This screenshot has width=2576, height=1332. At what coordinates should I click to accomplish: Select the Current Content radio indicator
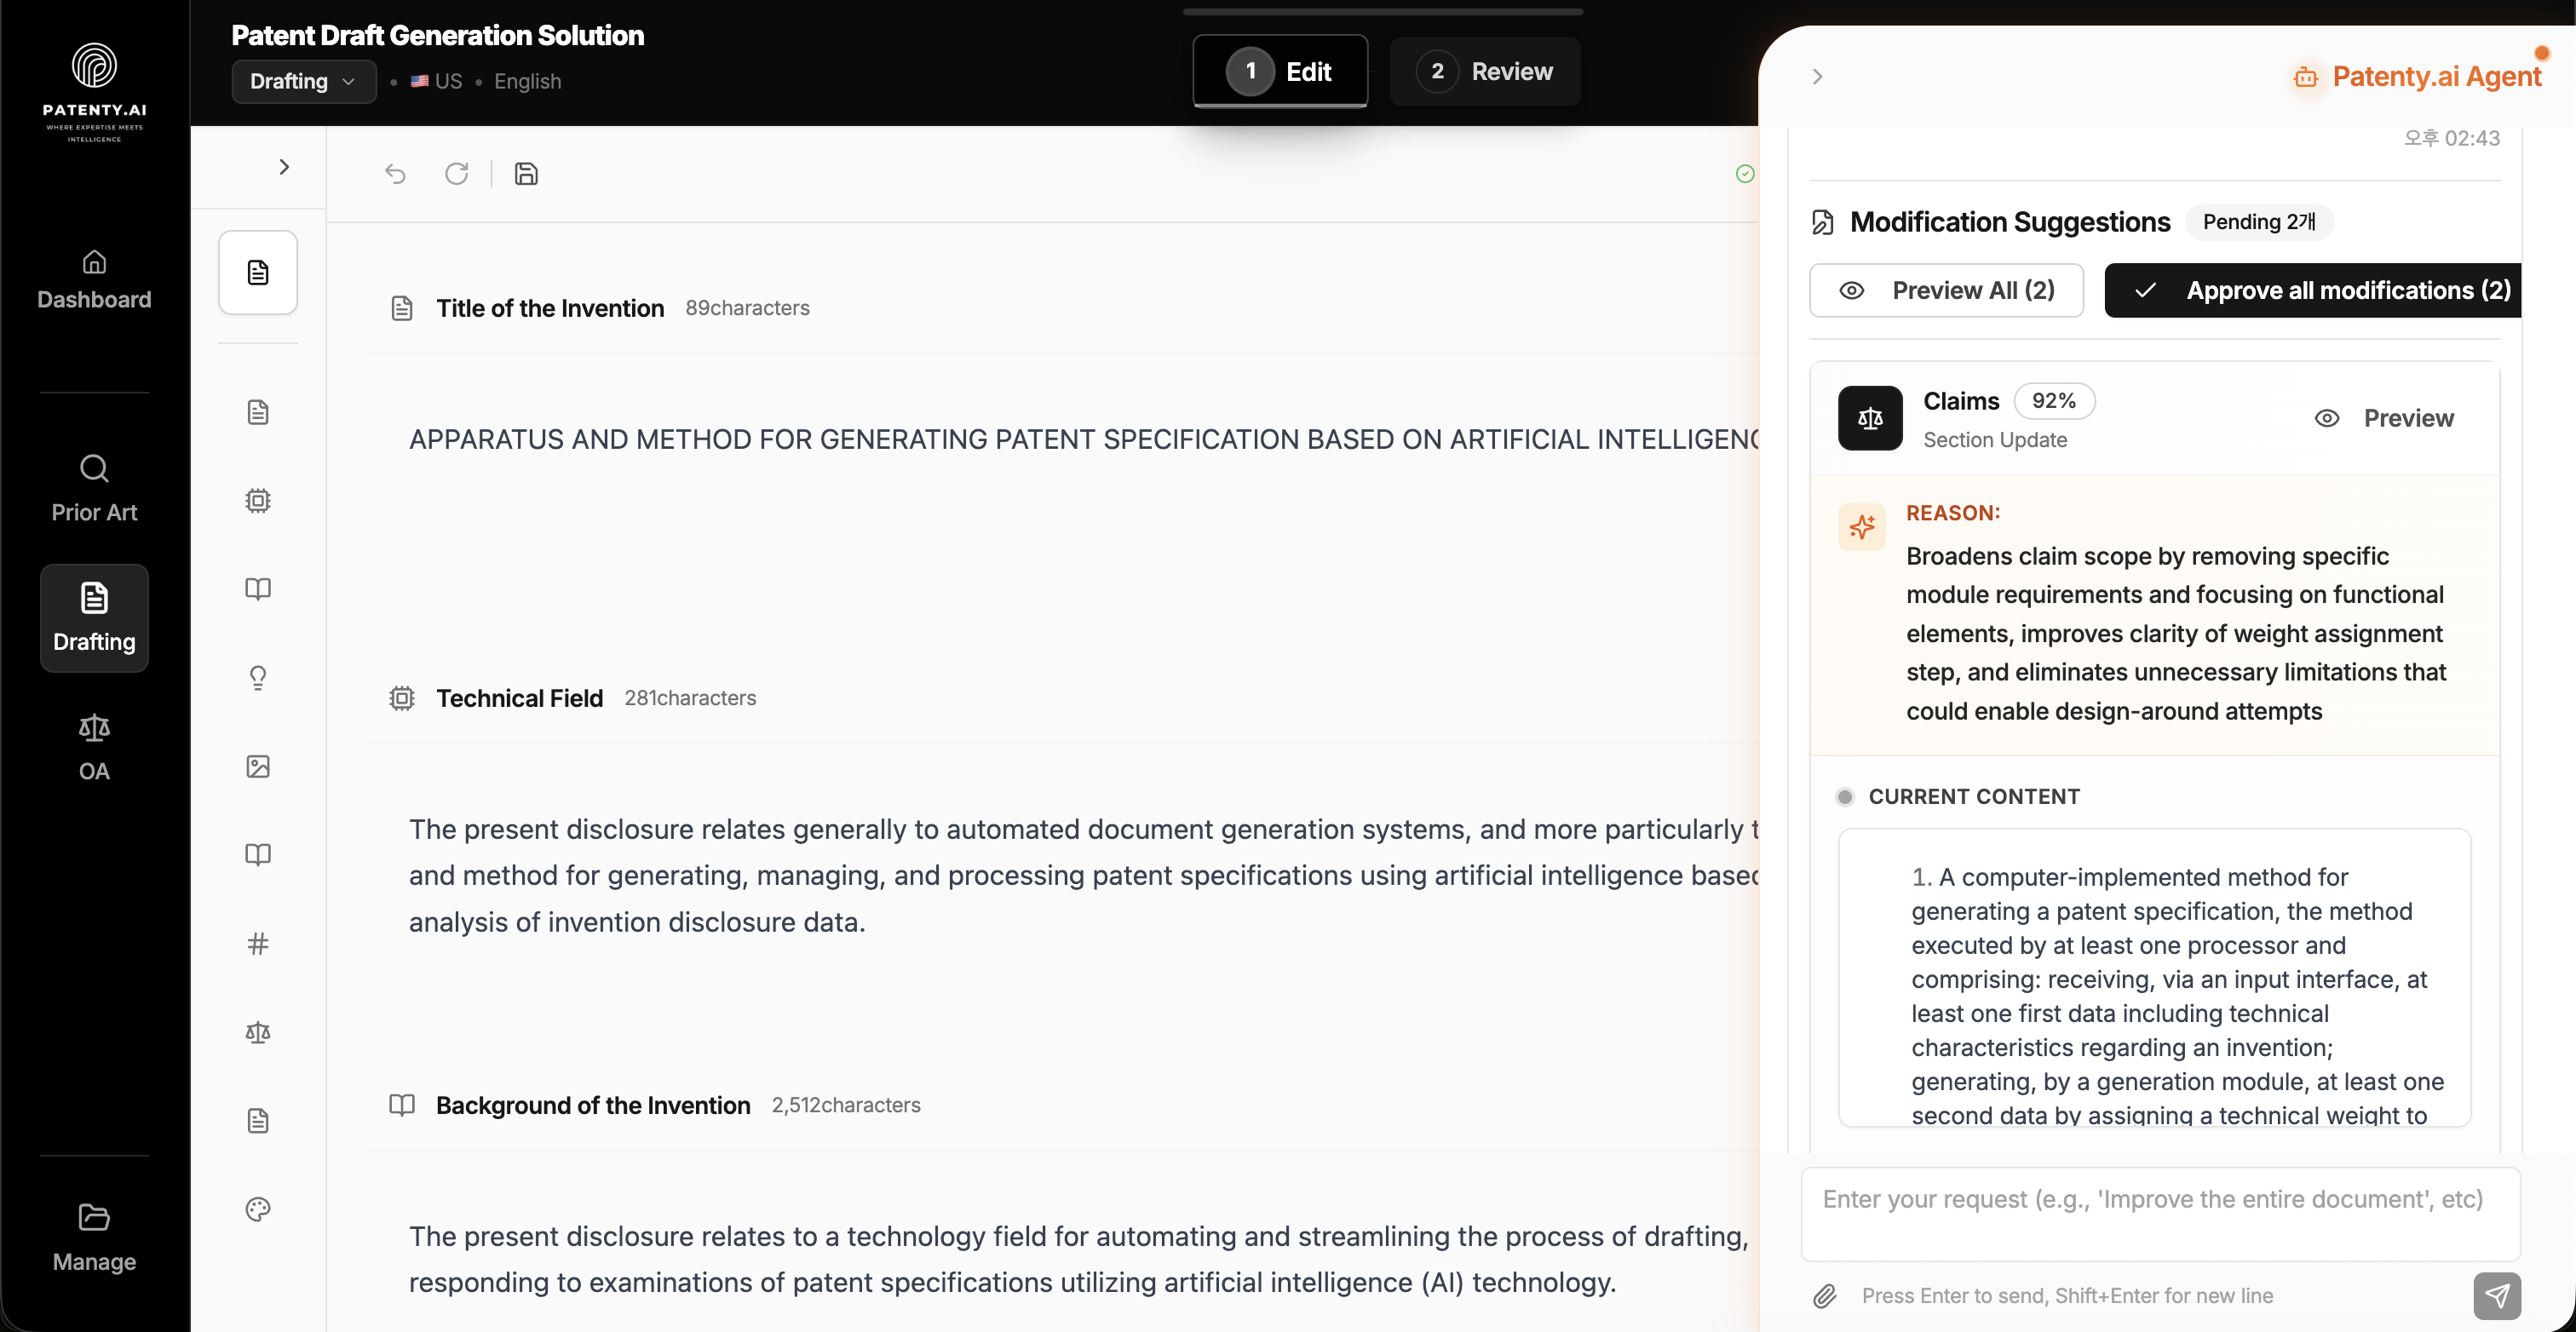click(x=1845, y=796)
